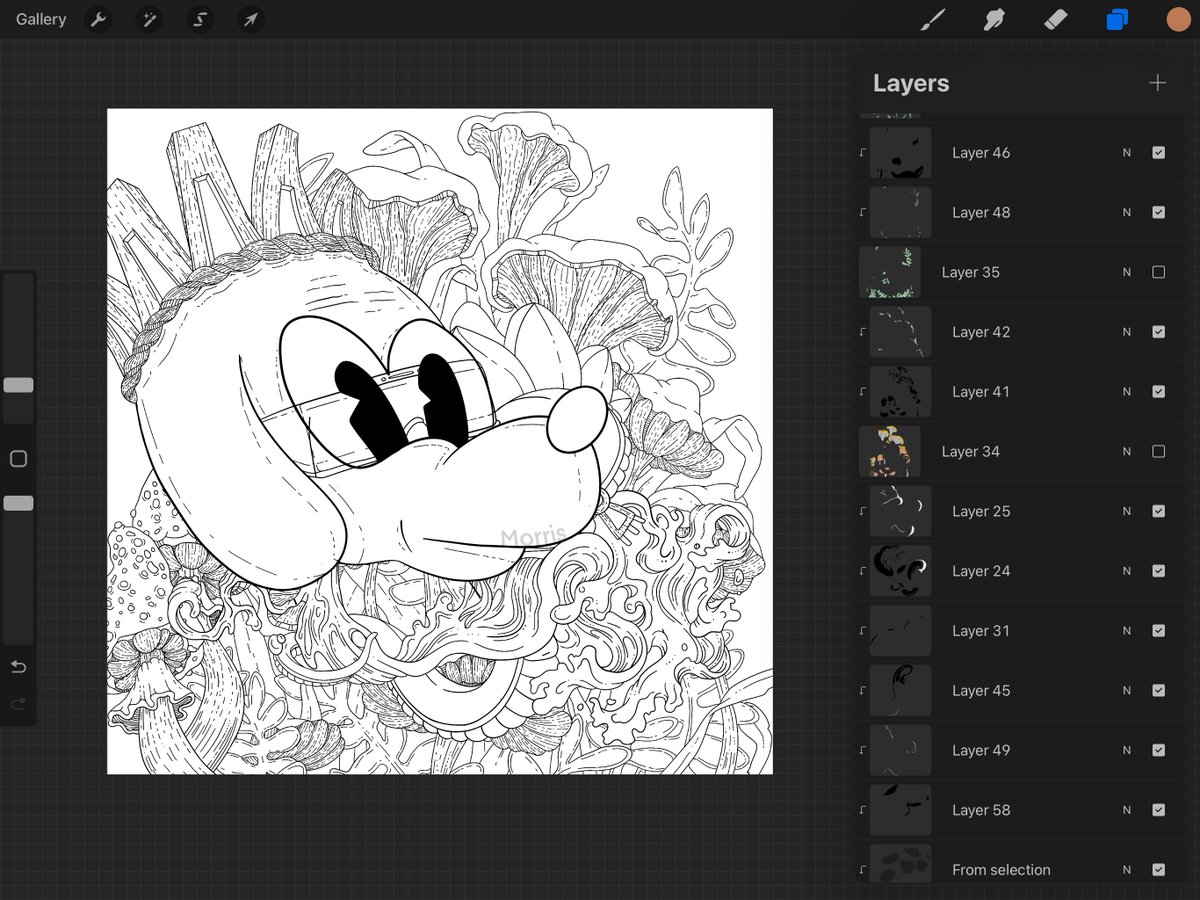Select the 'Layer 45' name

(981, 690)
